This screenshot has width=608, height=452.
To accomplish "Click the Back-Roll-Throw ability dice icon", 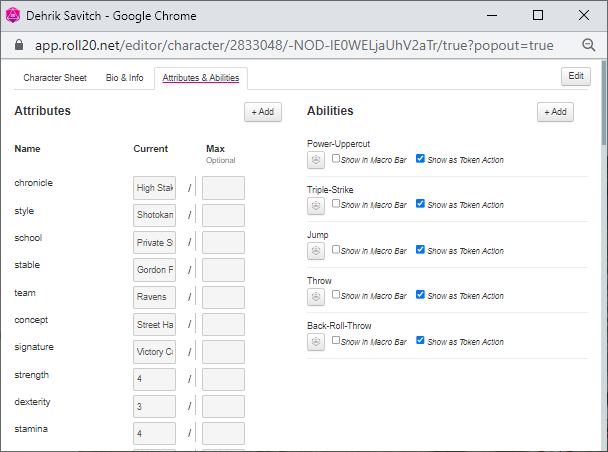I will pyautogui.click(x=315, y=342).
